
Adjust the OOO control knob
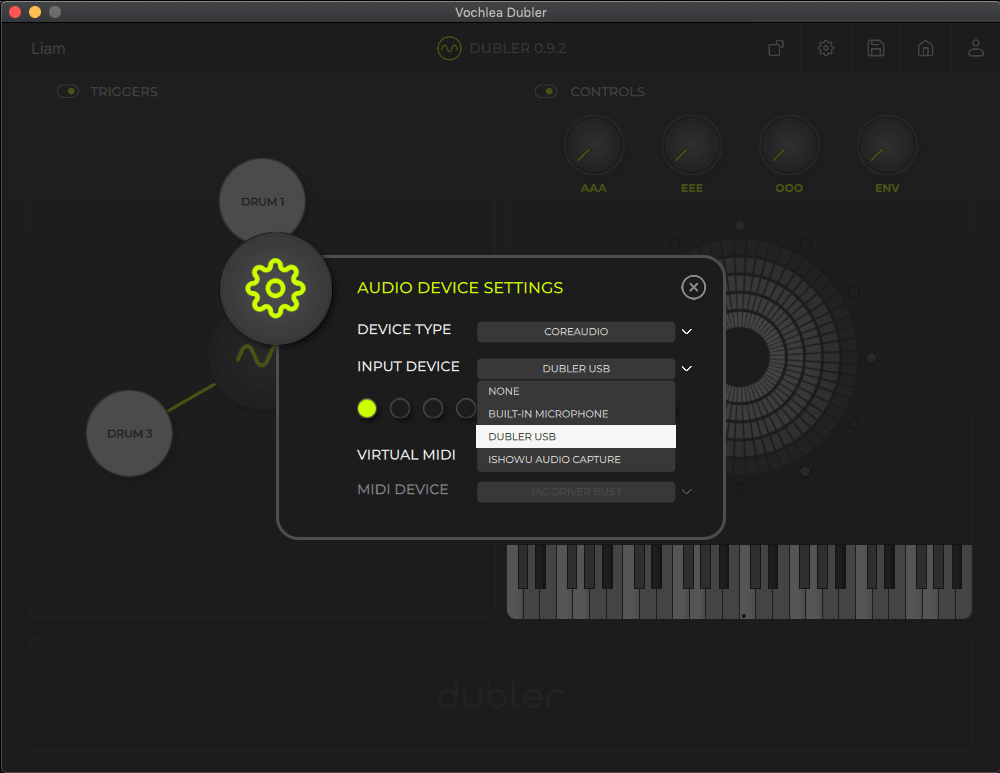(x=790, y=146)
